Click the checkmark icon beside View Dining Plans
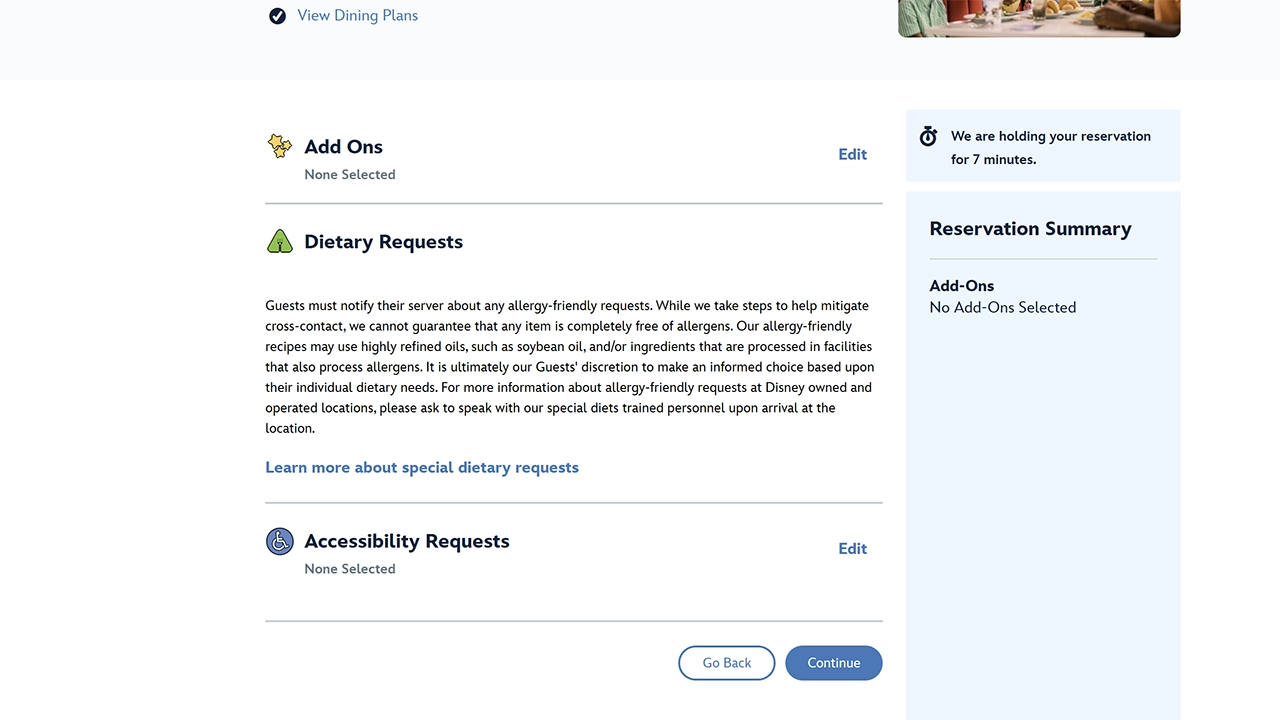 click(278, 16)
